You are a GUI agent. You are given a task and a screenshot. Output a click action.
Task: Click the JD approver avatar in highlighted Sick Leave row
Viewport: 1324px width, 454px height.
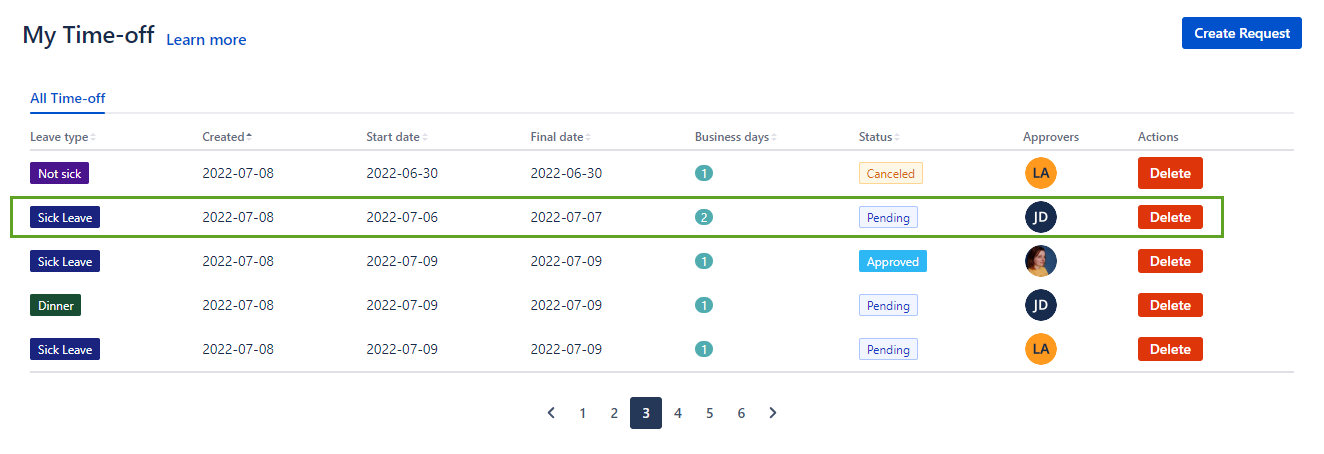point(1040,217)
